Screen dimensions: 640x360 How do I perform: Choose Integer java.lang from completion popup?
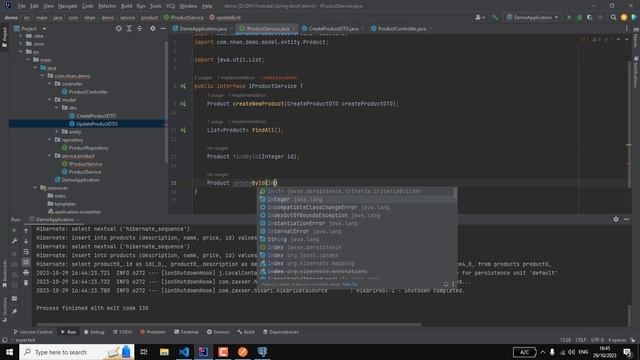[357, 199]
